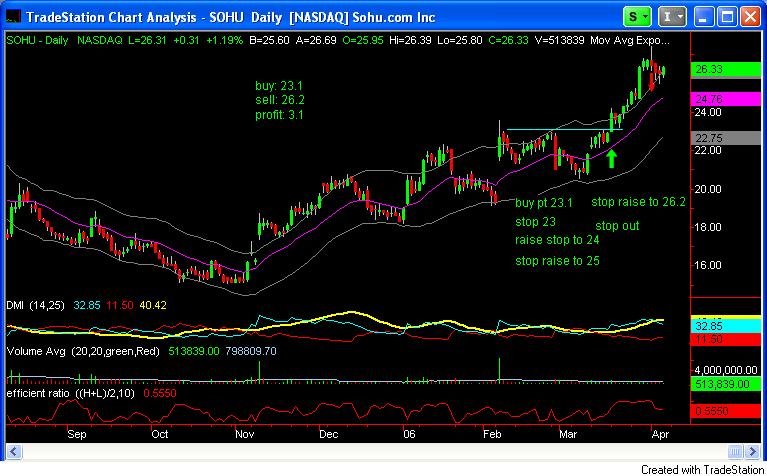Click the '+1.19%' percent change value
The image size is (767, 476).
[x=224, y=41]
